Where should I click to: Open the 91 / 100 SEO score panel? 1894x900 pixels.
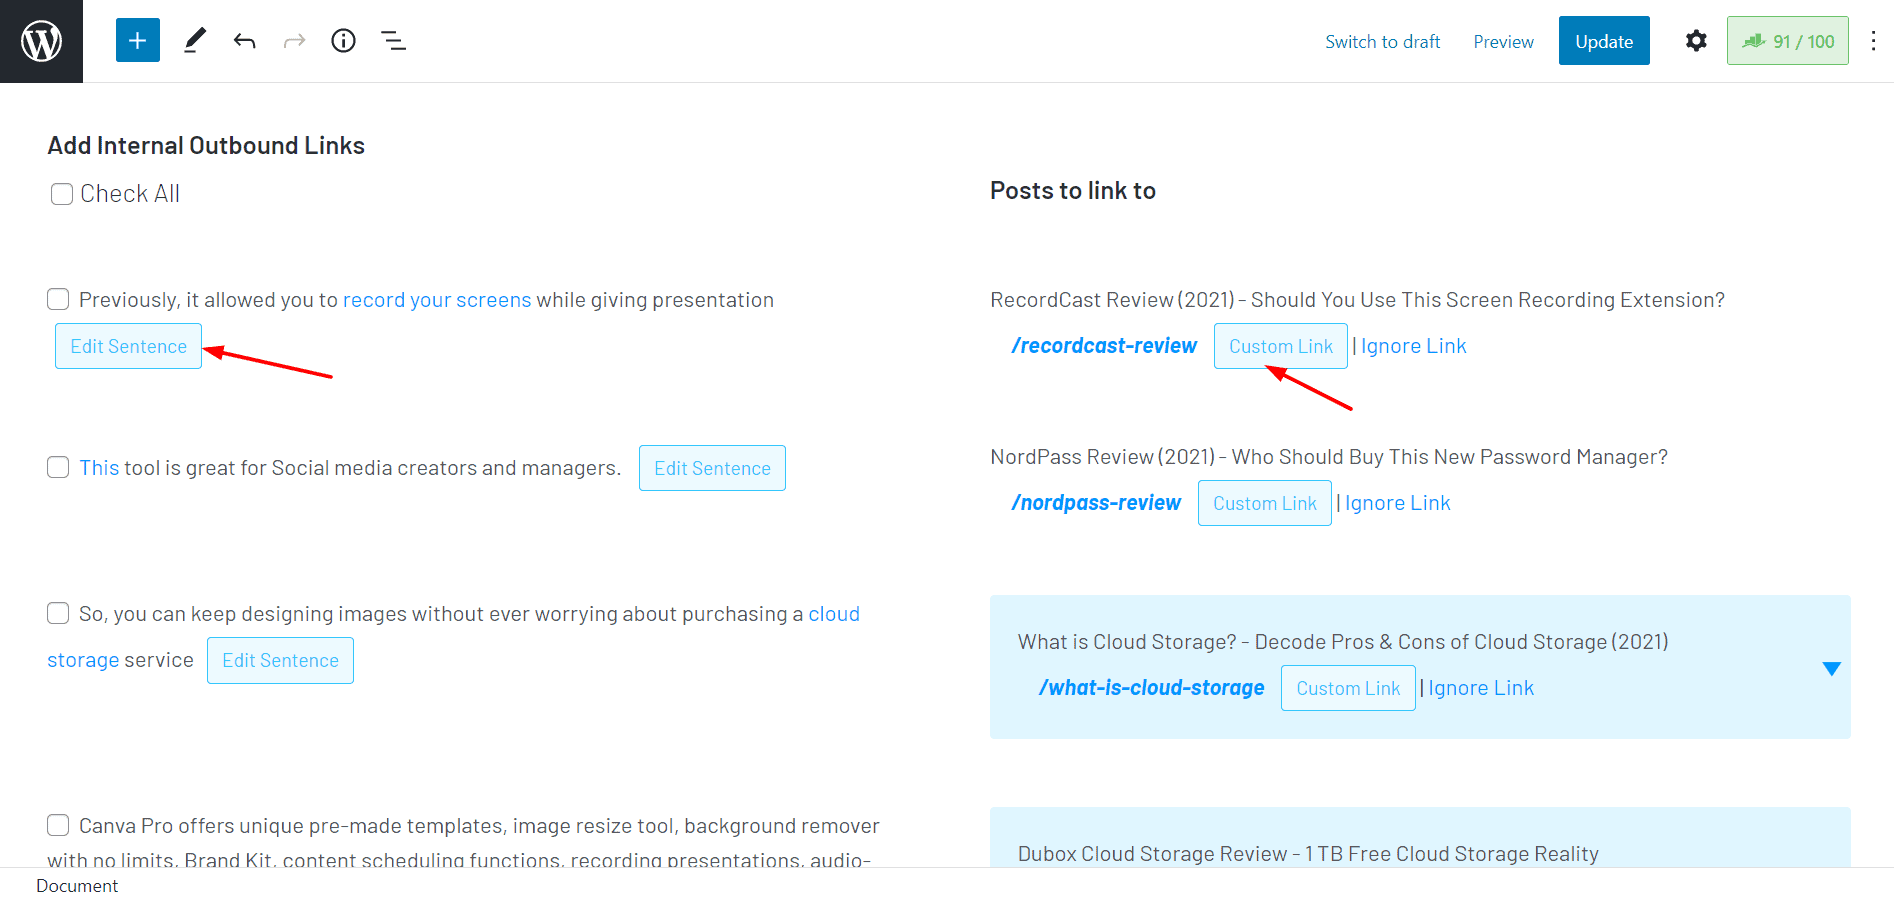1787,41
